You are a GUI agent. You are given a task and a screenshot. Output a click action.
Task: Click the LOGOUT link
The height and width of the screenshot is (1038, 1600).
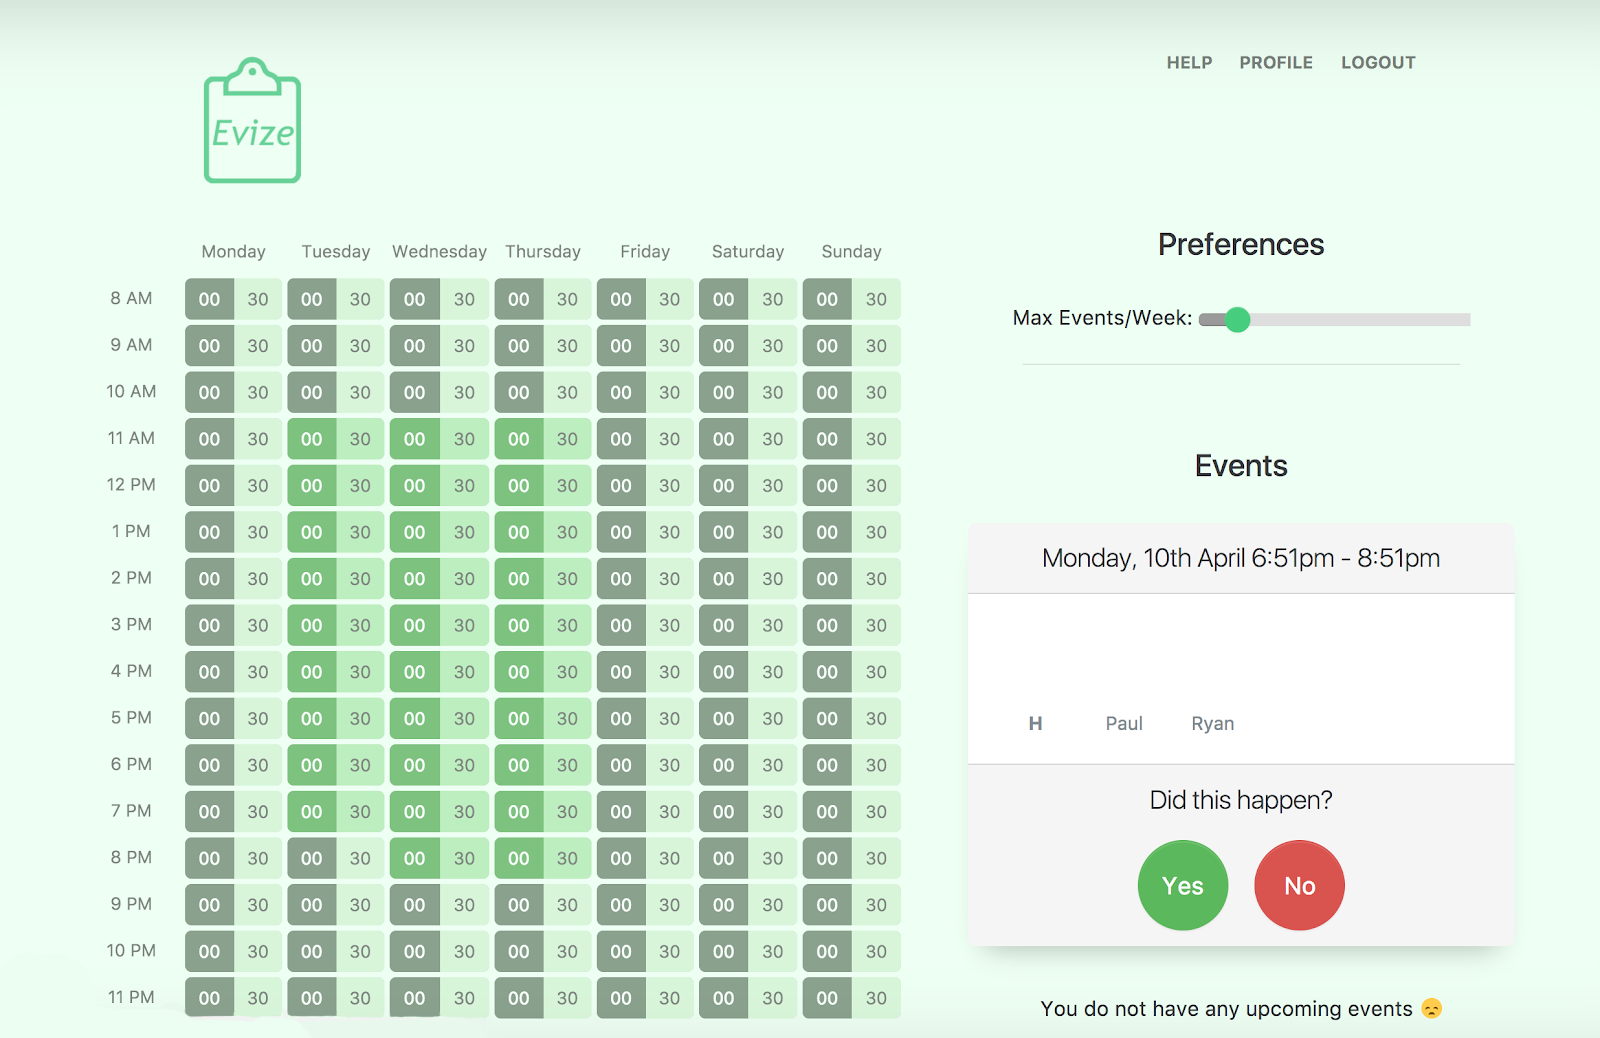point(1378,62)
